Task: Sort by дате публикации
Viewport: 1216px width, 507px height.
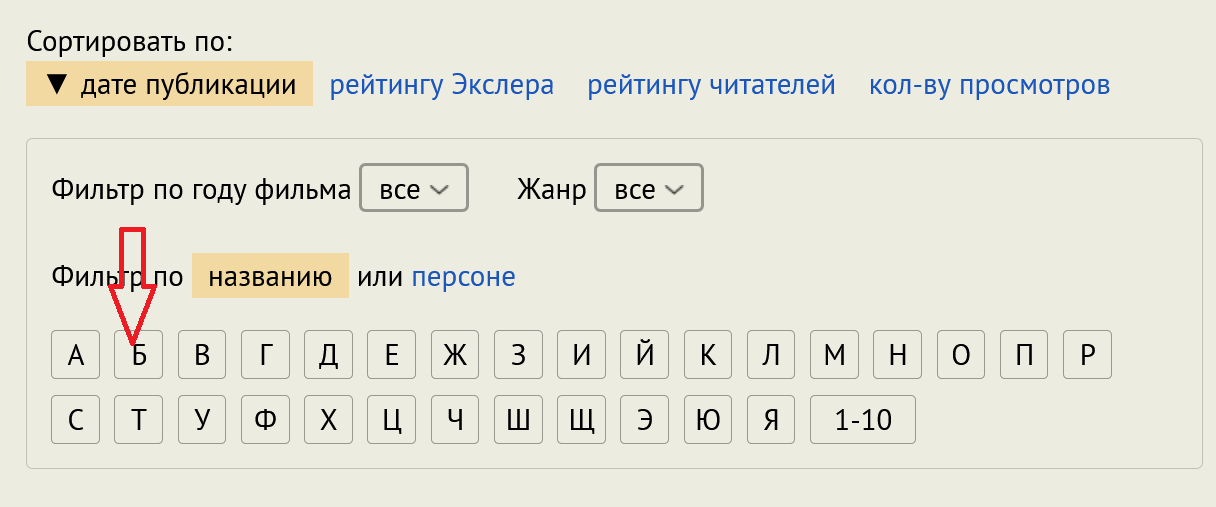Action: tap(170, 85)
